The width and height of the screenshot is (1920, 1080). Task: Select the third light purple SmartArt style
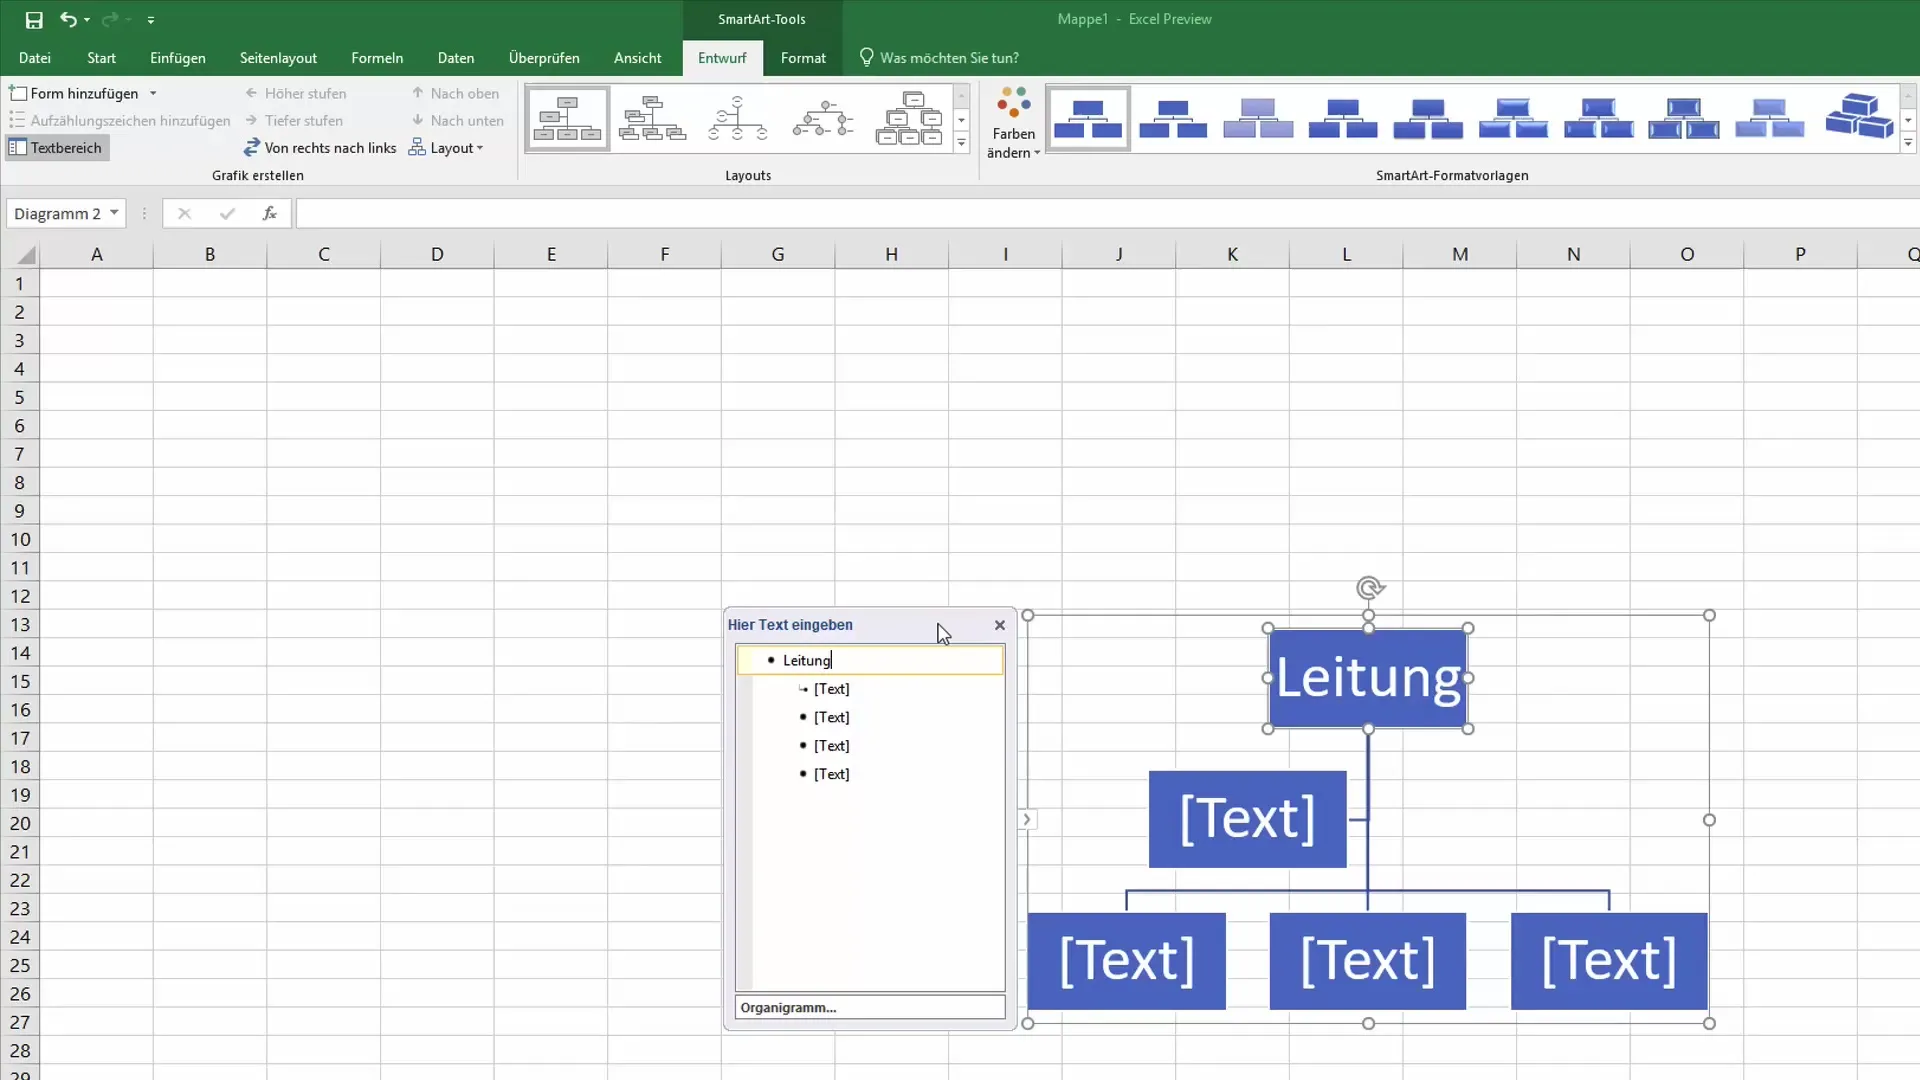(x=1258, y=119)
